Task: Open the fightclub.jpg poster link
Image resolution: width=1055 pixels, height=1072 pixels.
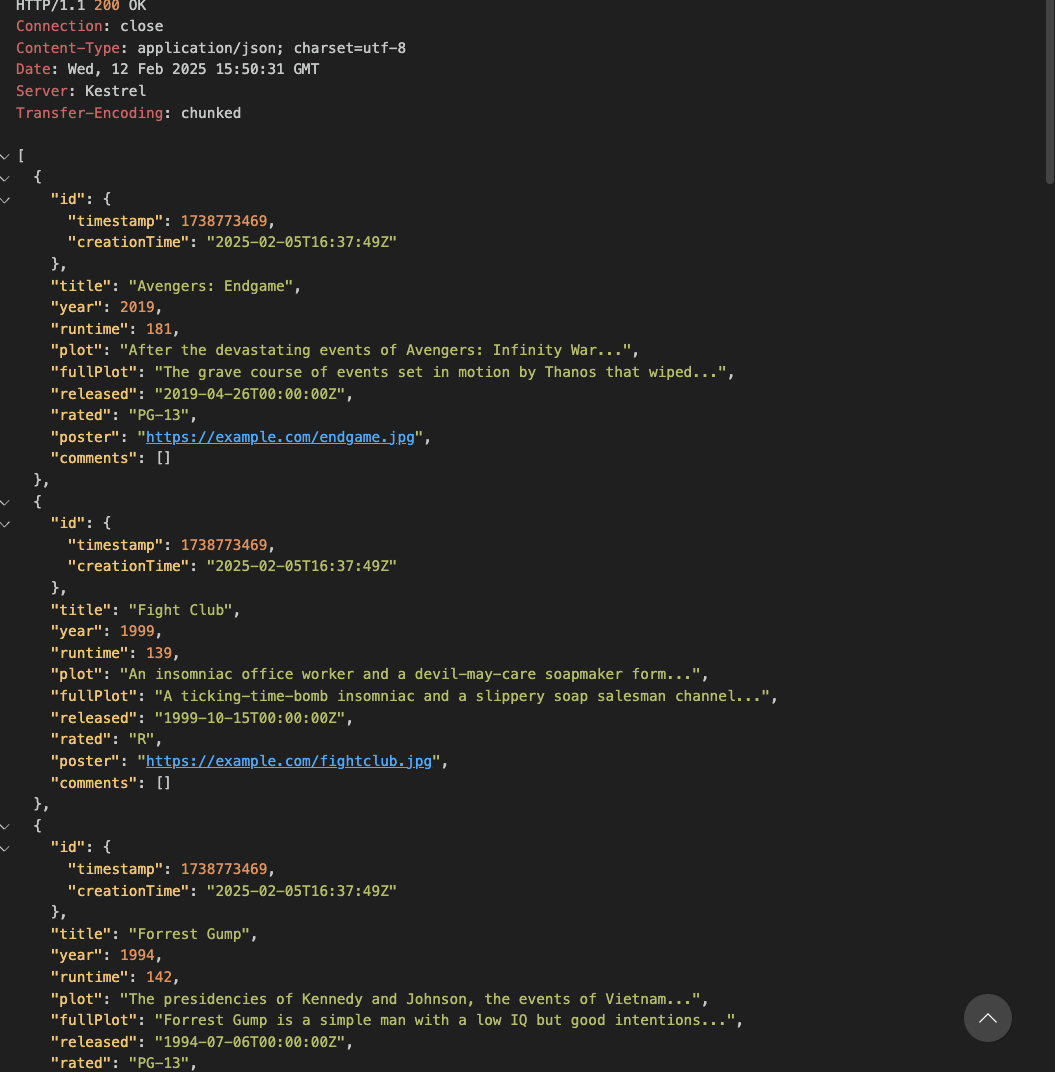Action: (289, 761)
